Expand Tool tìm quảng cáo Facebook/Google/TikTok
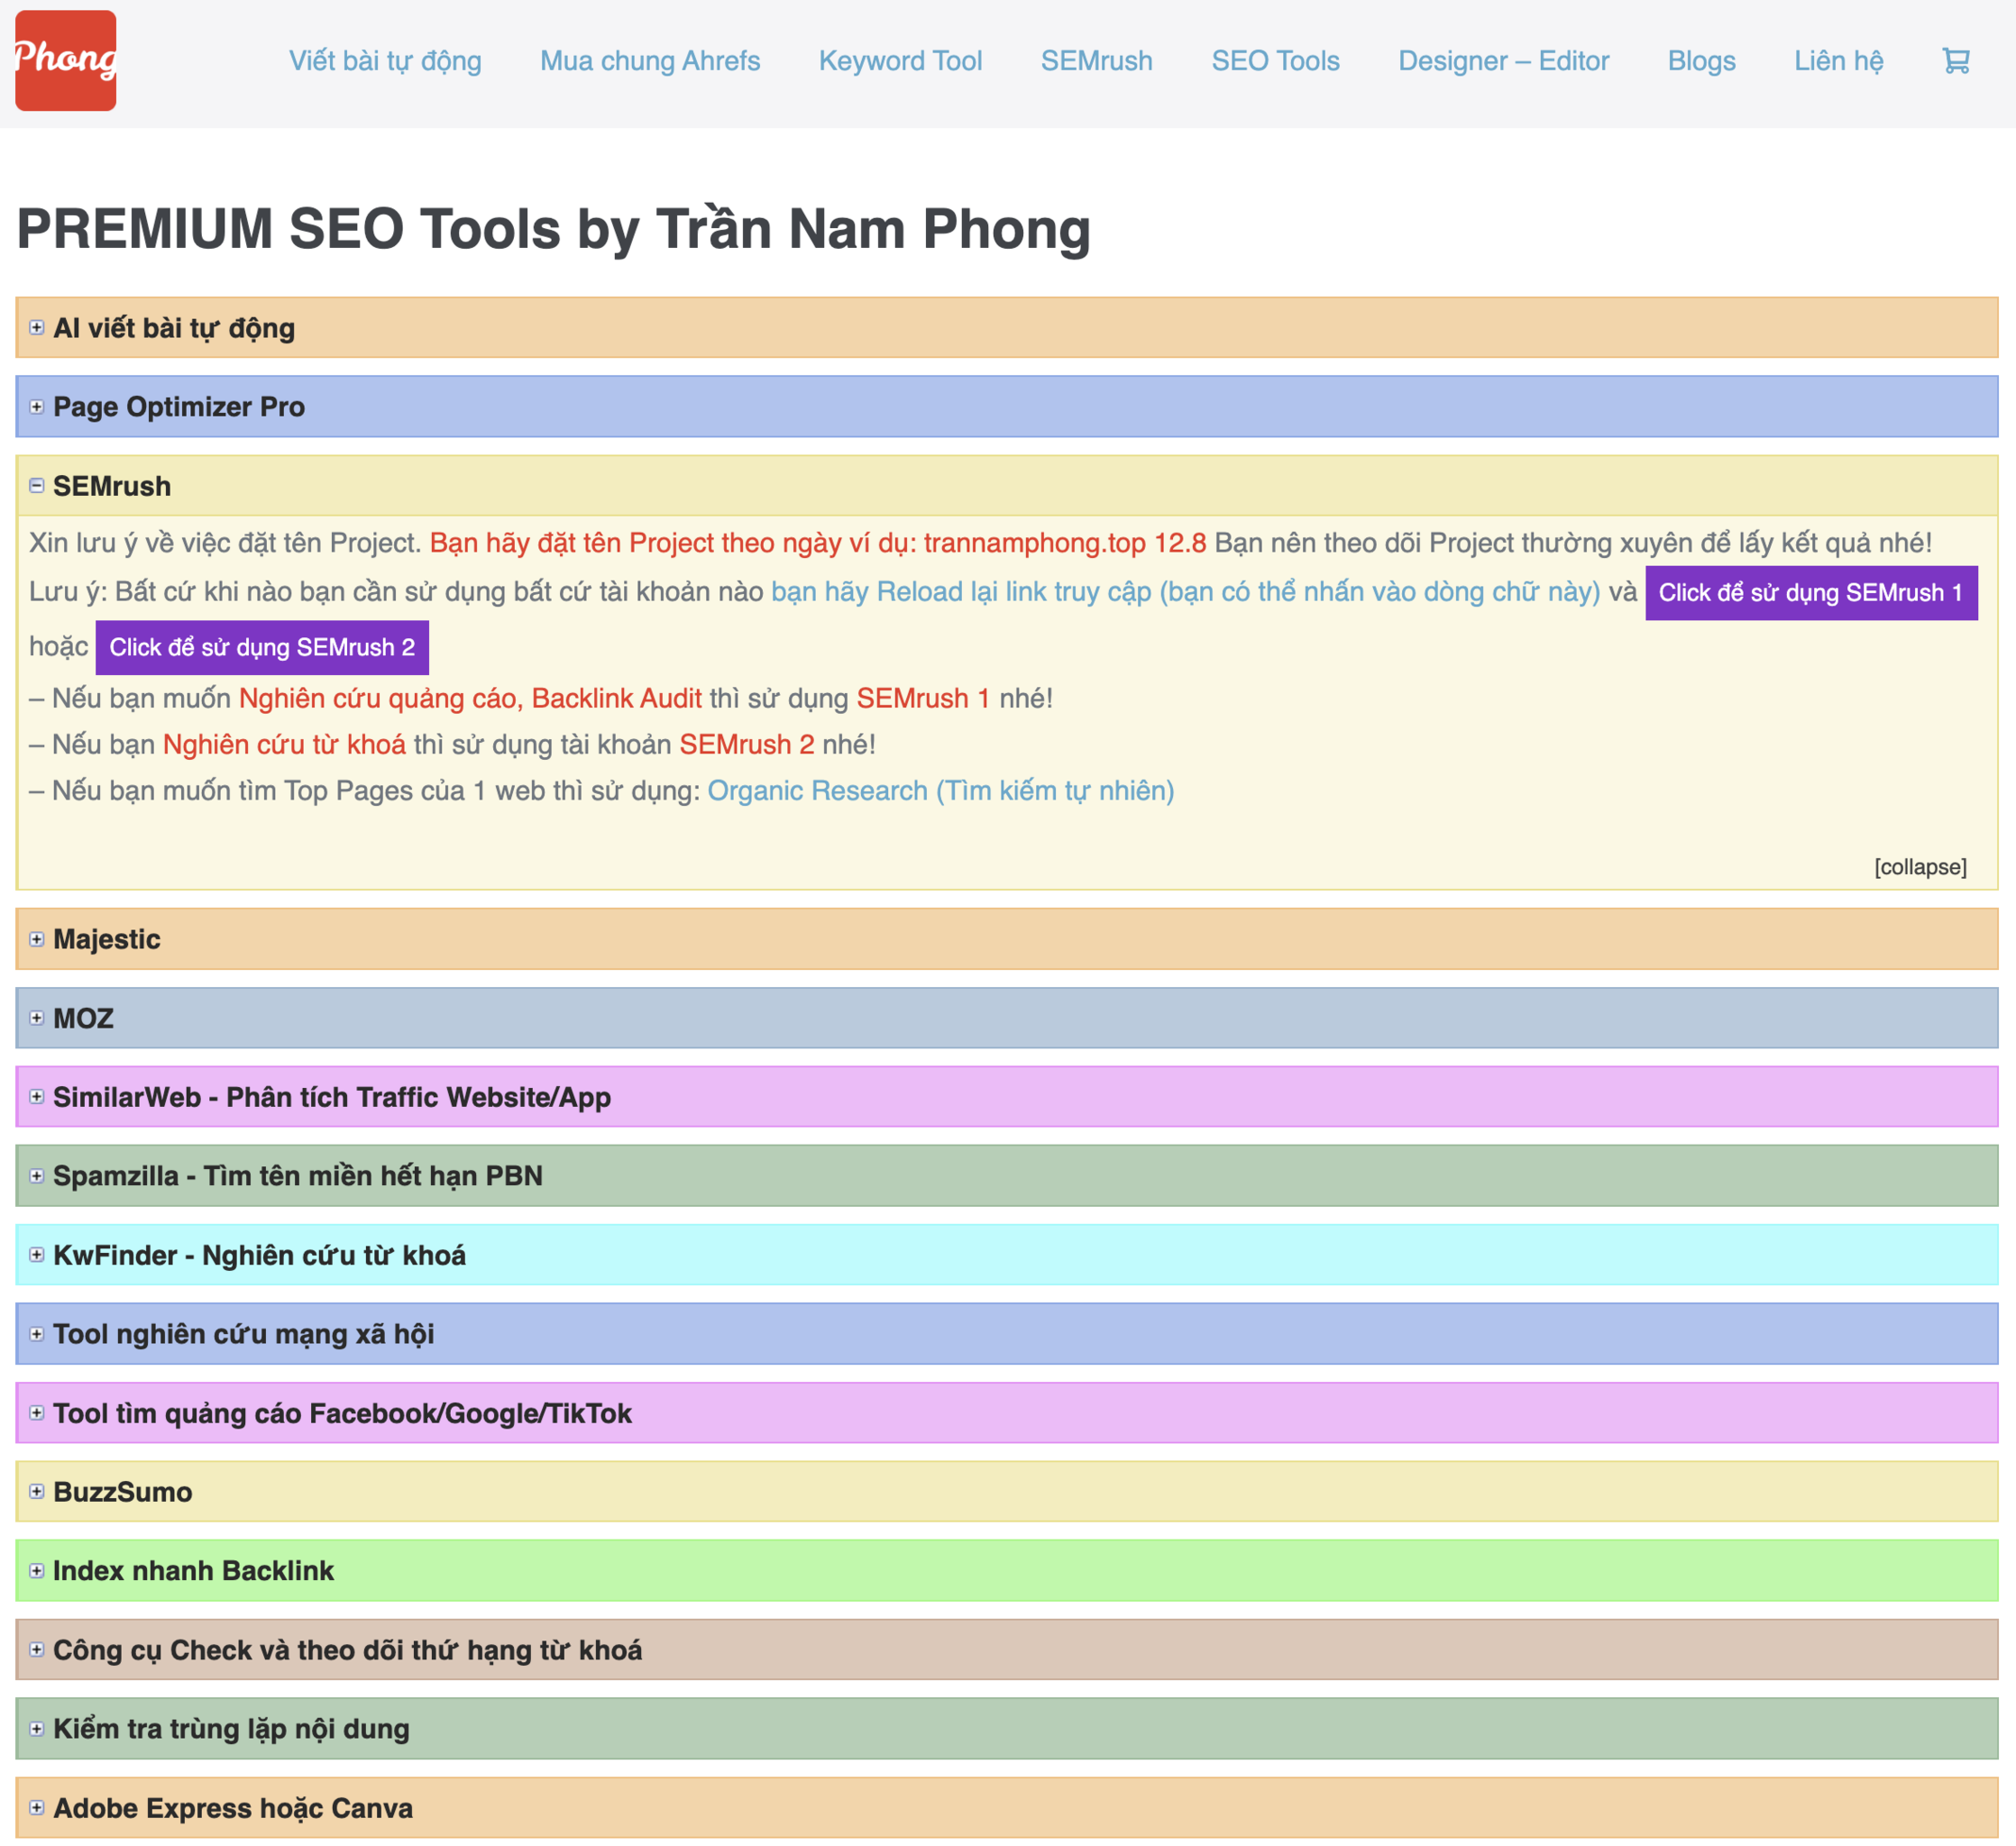 click(x=1007, y=1413)
